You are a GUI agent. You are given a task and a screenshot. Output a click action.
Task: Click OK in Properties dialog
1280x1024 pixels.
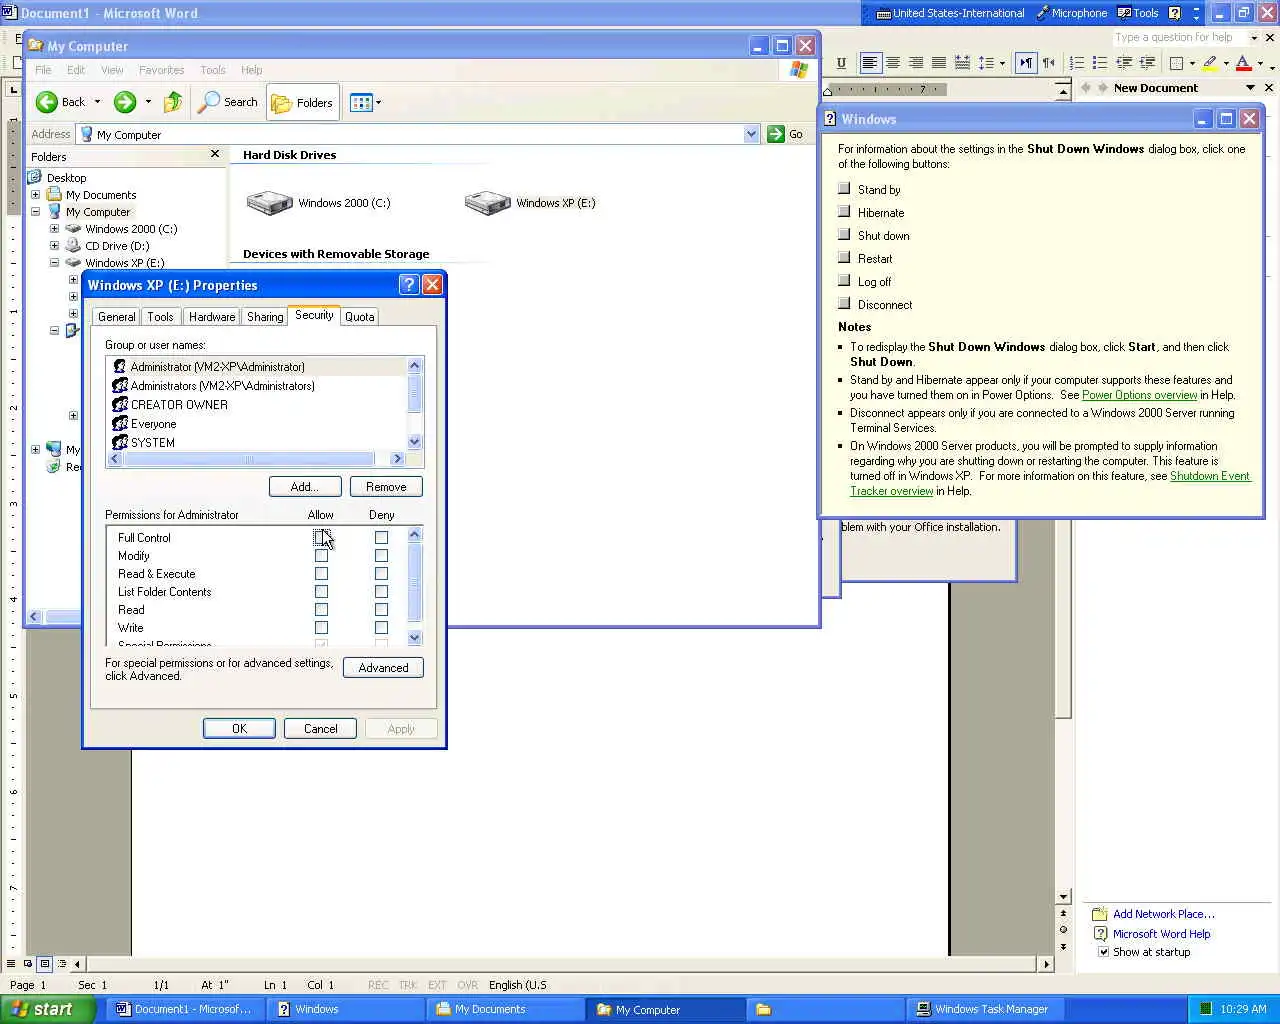(239, 729)
